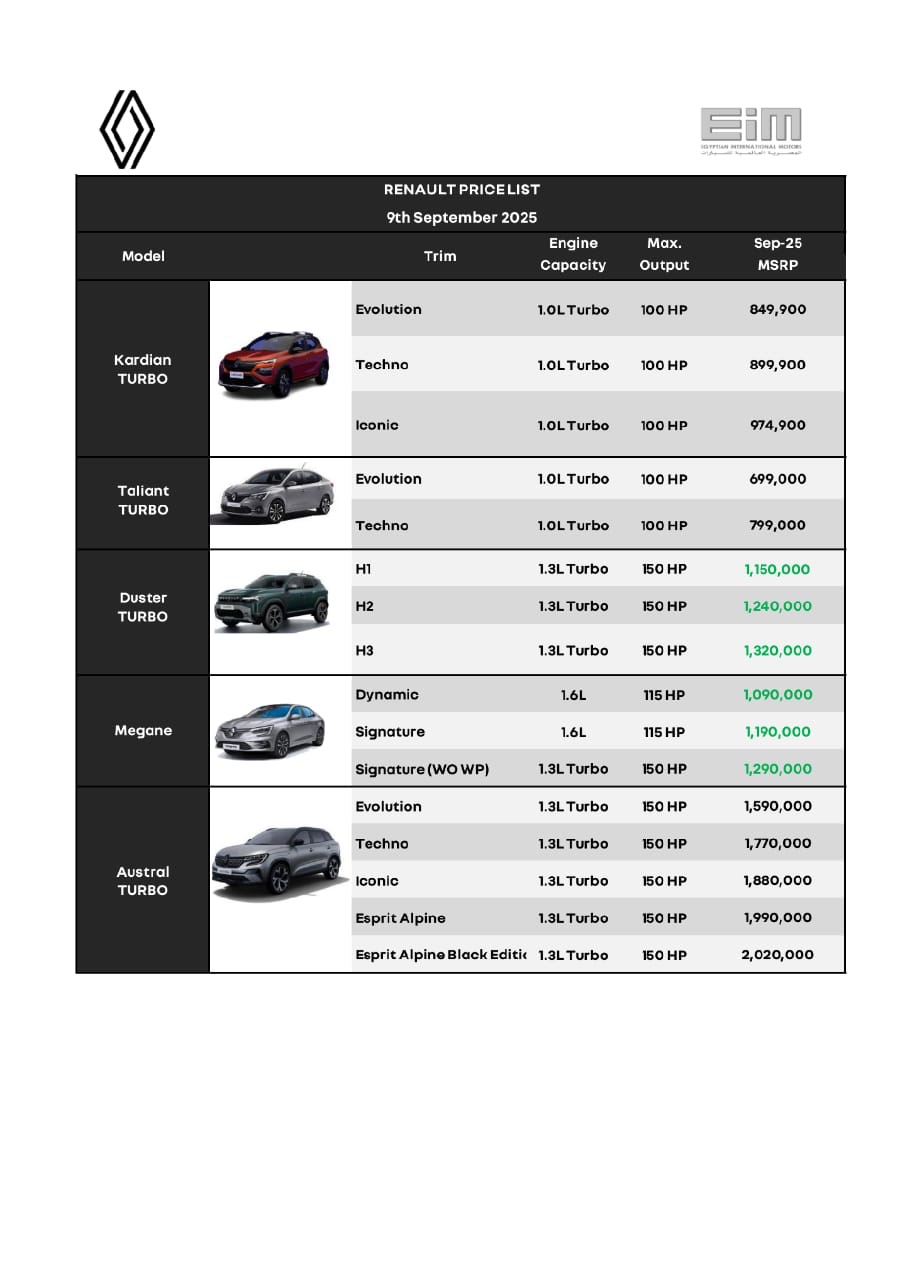Select the "Kardian TURBO" model name
The image size is (905, 1280).
pyautogui.click(x=143, y=369)
